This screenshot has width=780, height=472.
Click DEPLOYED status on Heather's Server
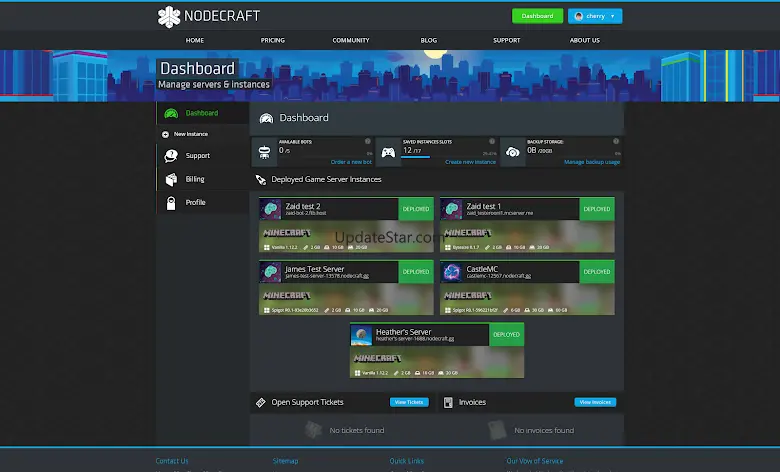tap(506, 335)
